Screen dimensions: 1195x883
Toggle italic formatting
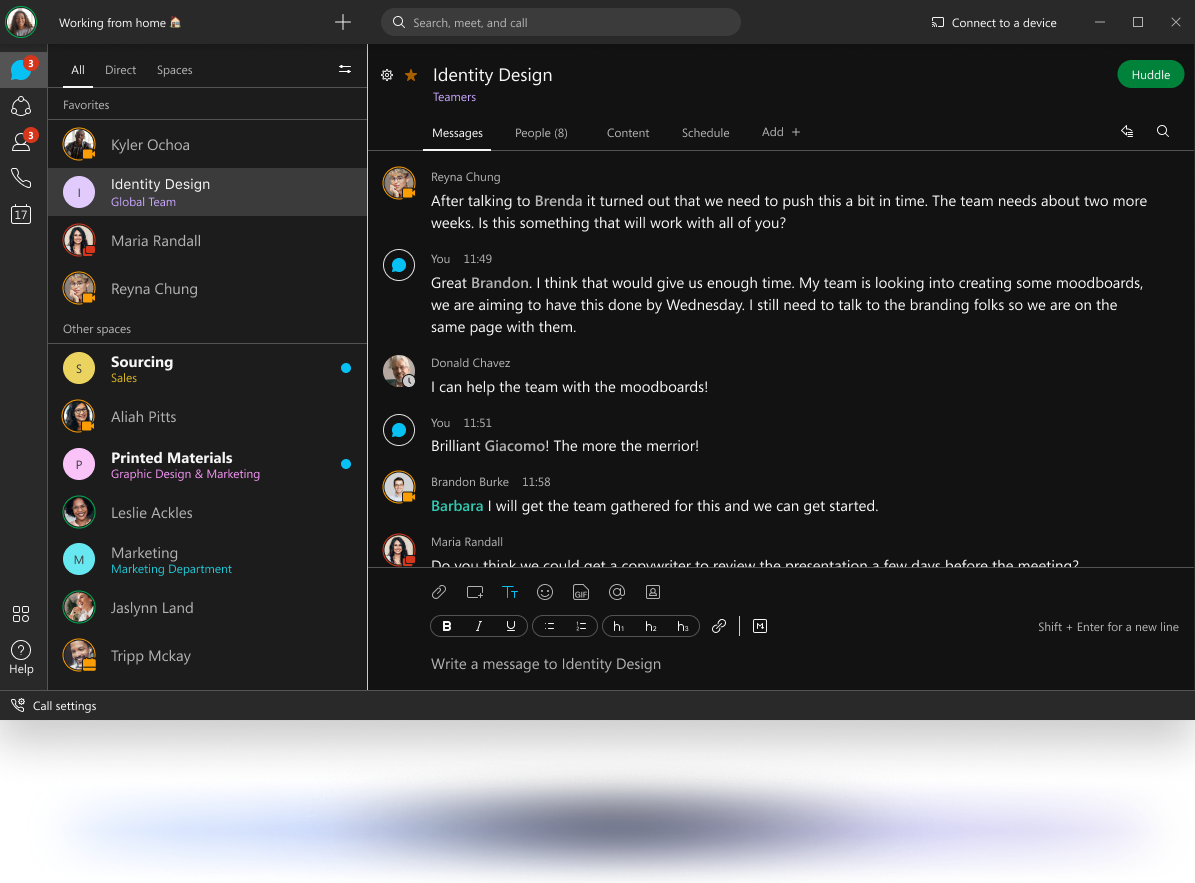point(479,626)
